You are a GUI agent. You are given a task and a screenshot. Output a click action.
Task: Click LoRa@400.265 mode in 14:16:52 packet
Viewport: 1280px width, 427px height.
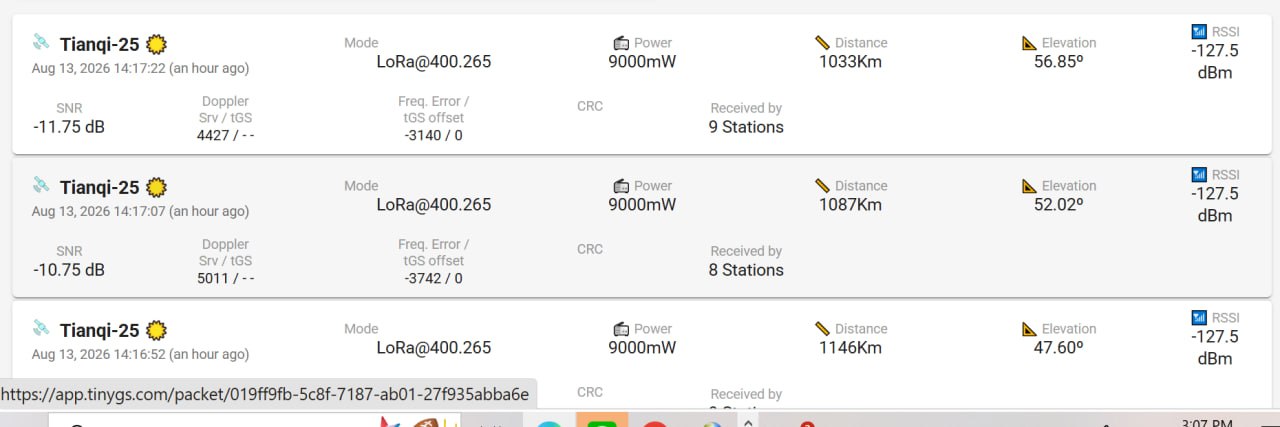(434, 348)
